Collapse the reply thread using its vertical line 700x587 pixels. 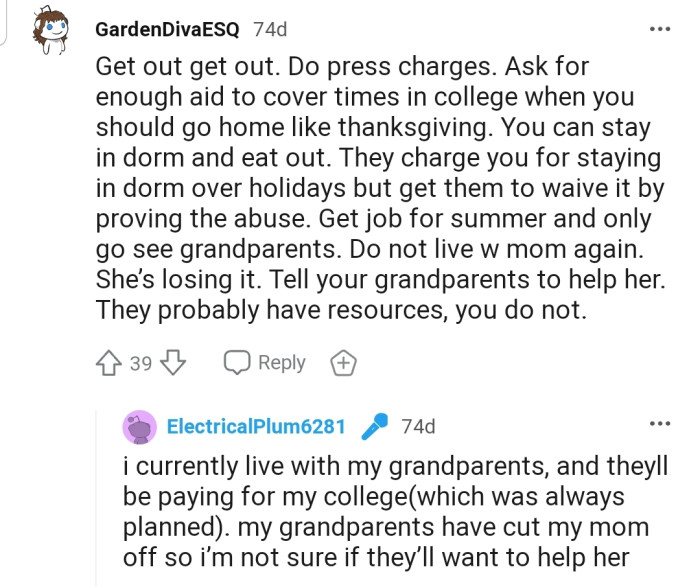point(96,500)
